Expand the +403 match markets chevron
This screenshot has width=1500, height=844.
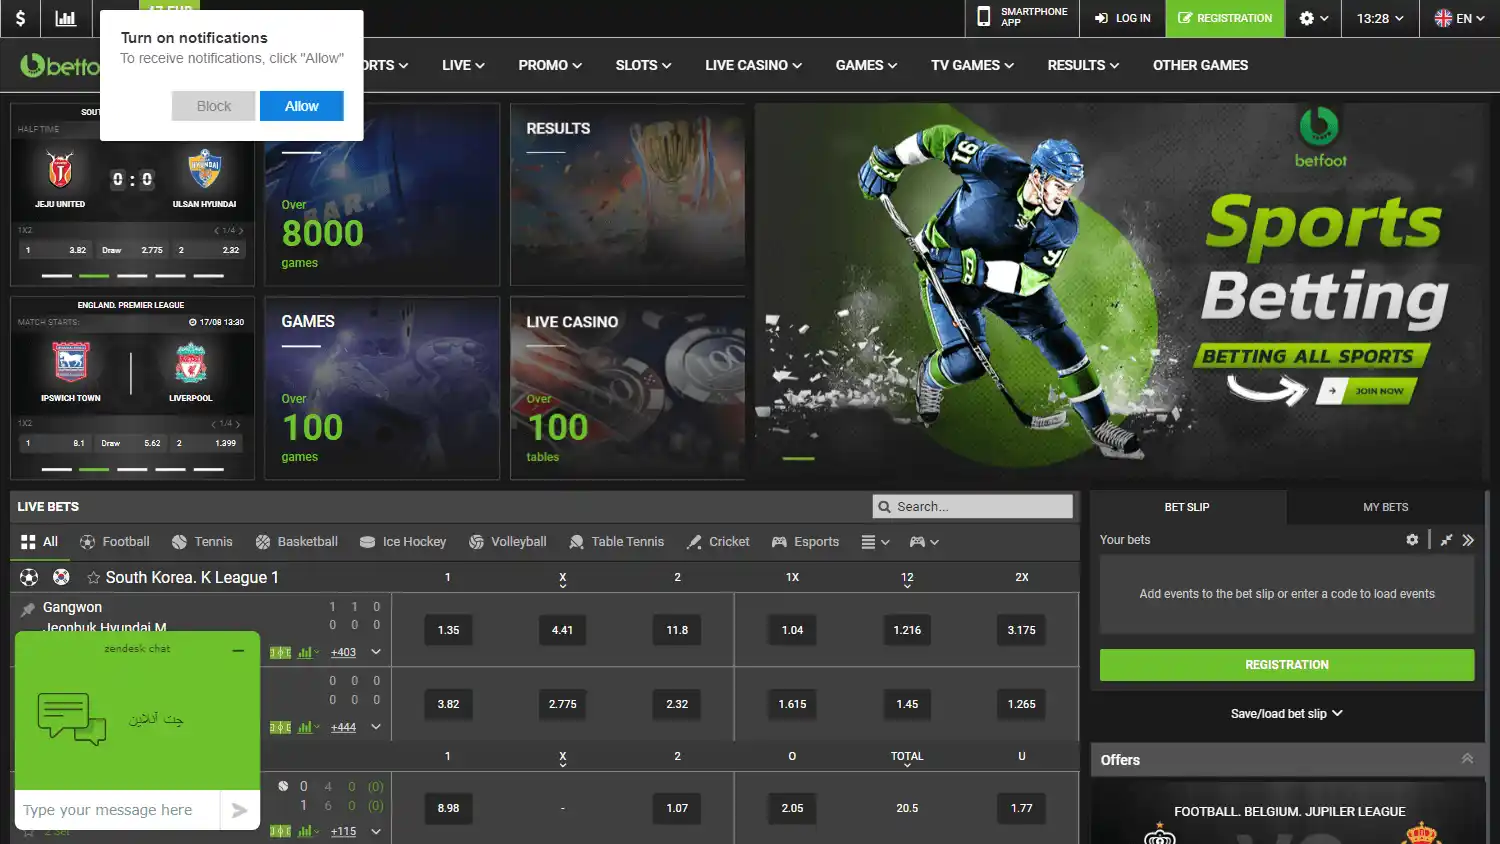coord(376,652)
